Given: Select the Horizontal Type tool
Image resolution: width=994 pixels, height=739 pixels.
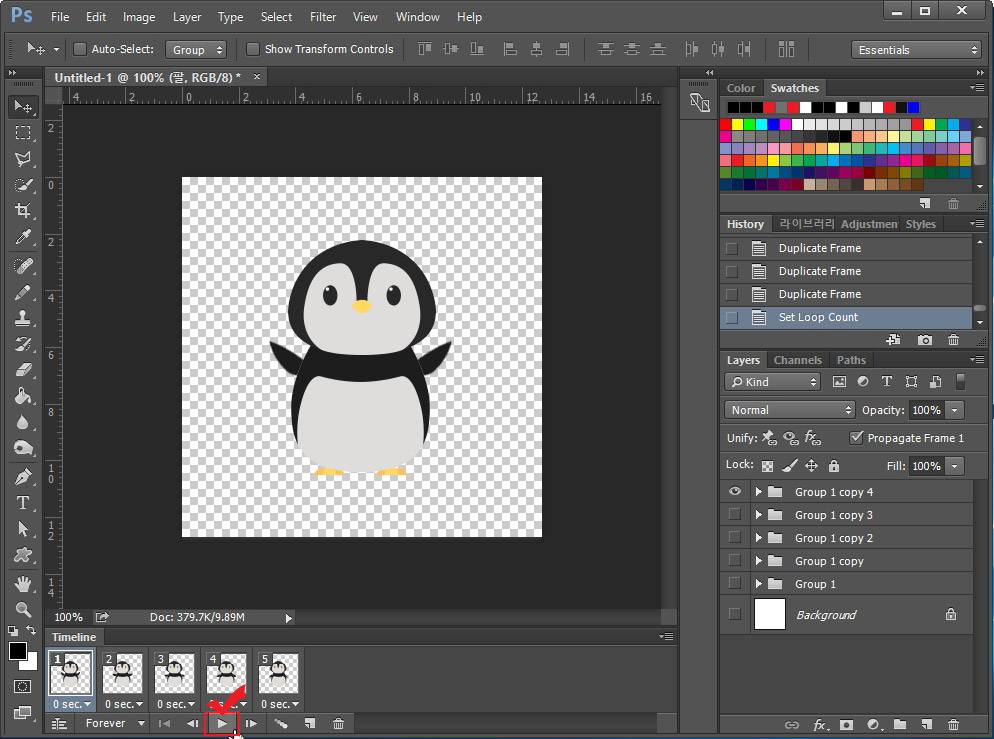Looking at the screenshot, I should (x=23, y=503).
